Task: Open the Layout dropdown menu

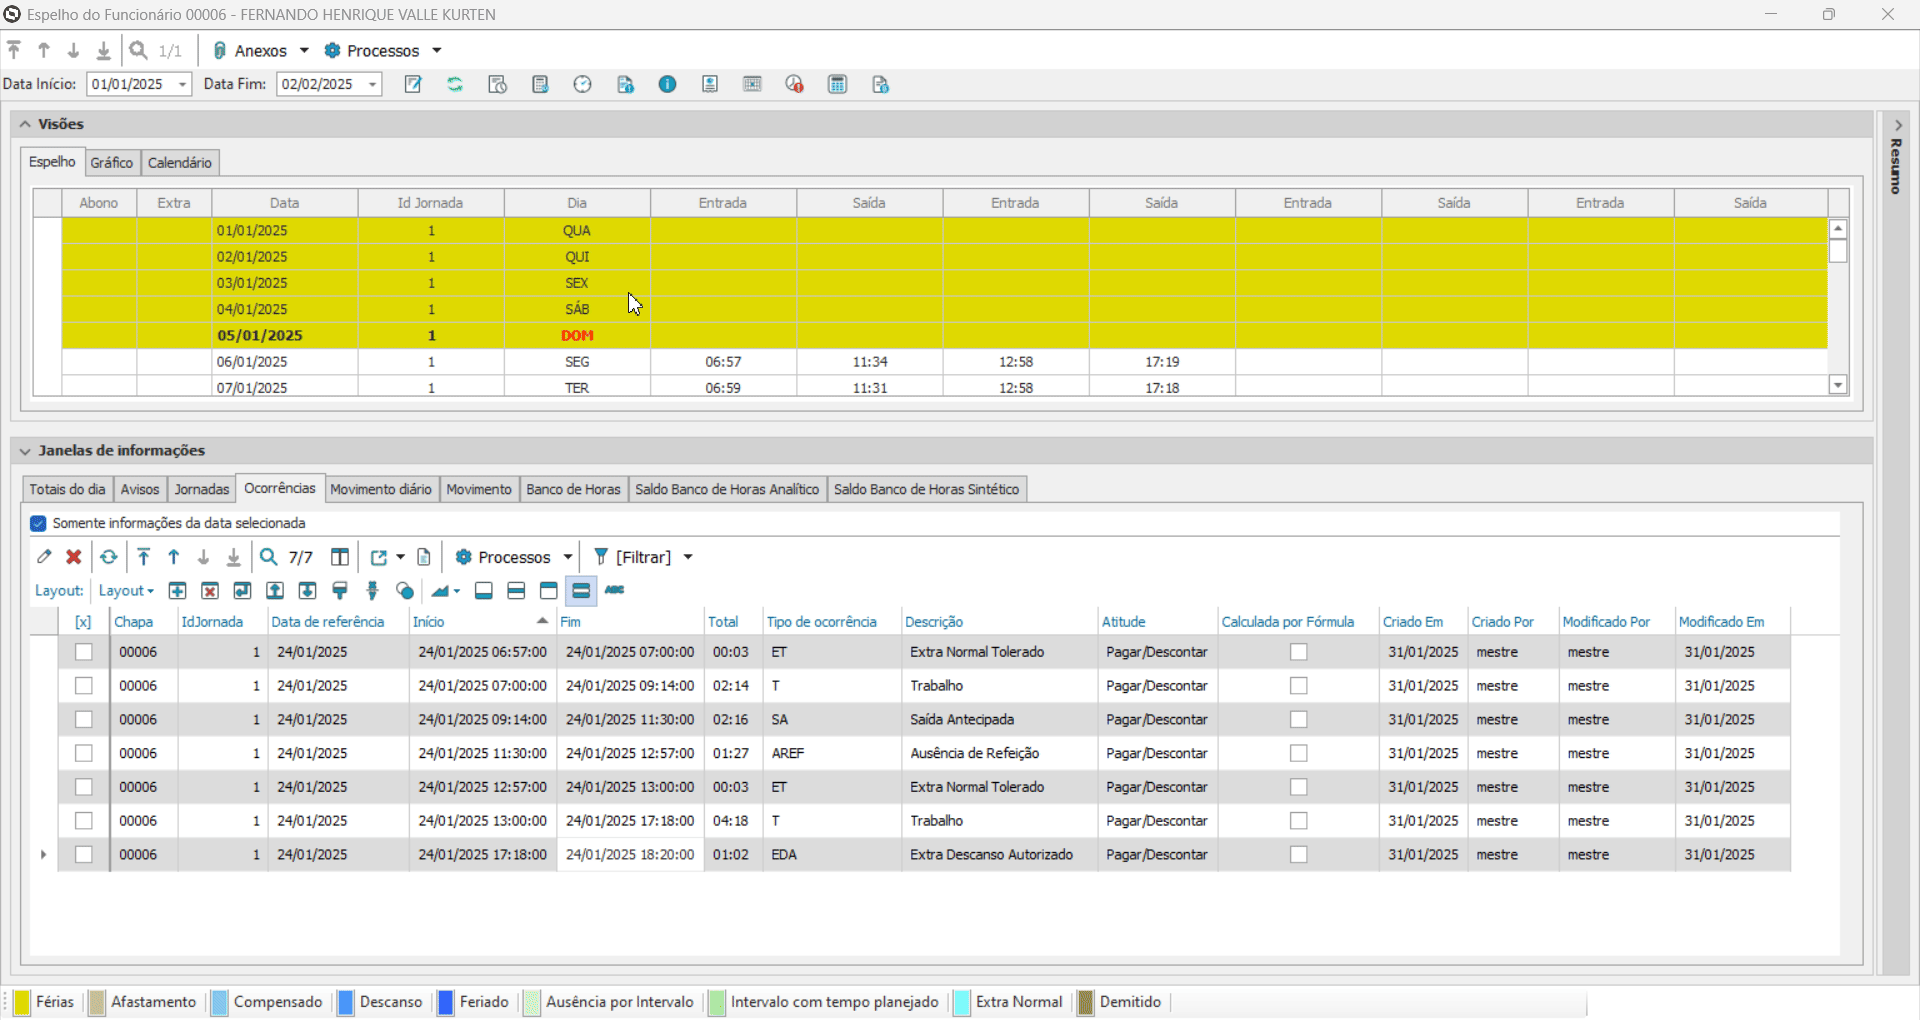Action: pos(126,591)
